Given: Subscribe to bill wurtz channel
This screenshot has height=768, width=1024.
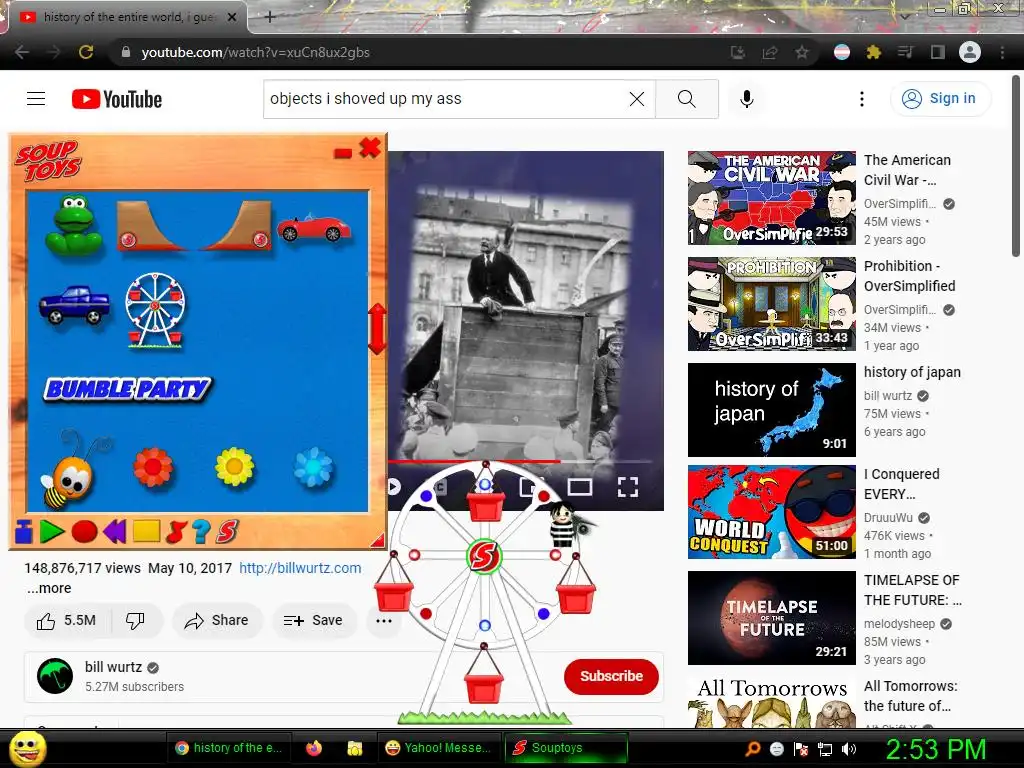Looking at the screenshot, I should 611,677.
